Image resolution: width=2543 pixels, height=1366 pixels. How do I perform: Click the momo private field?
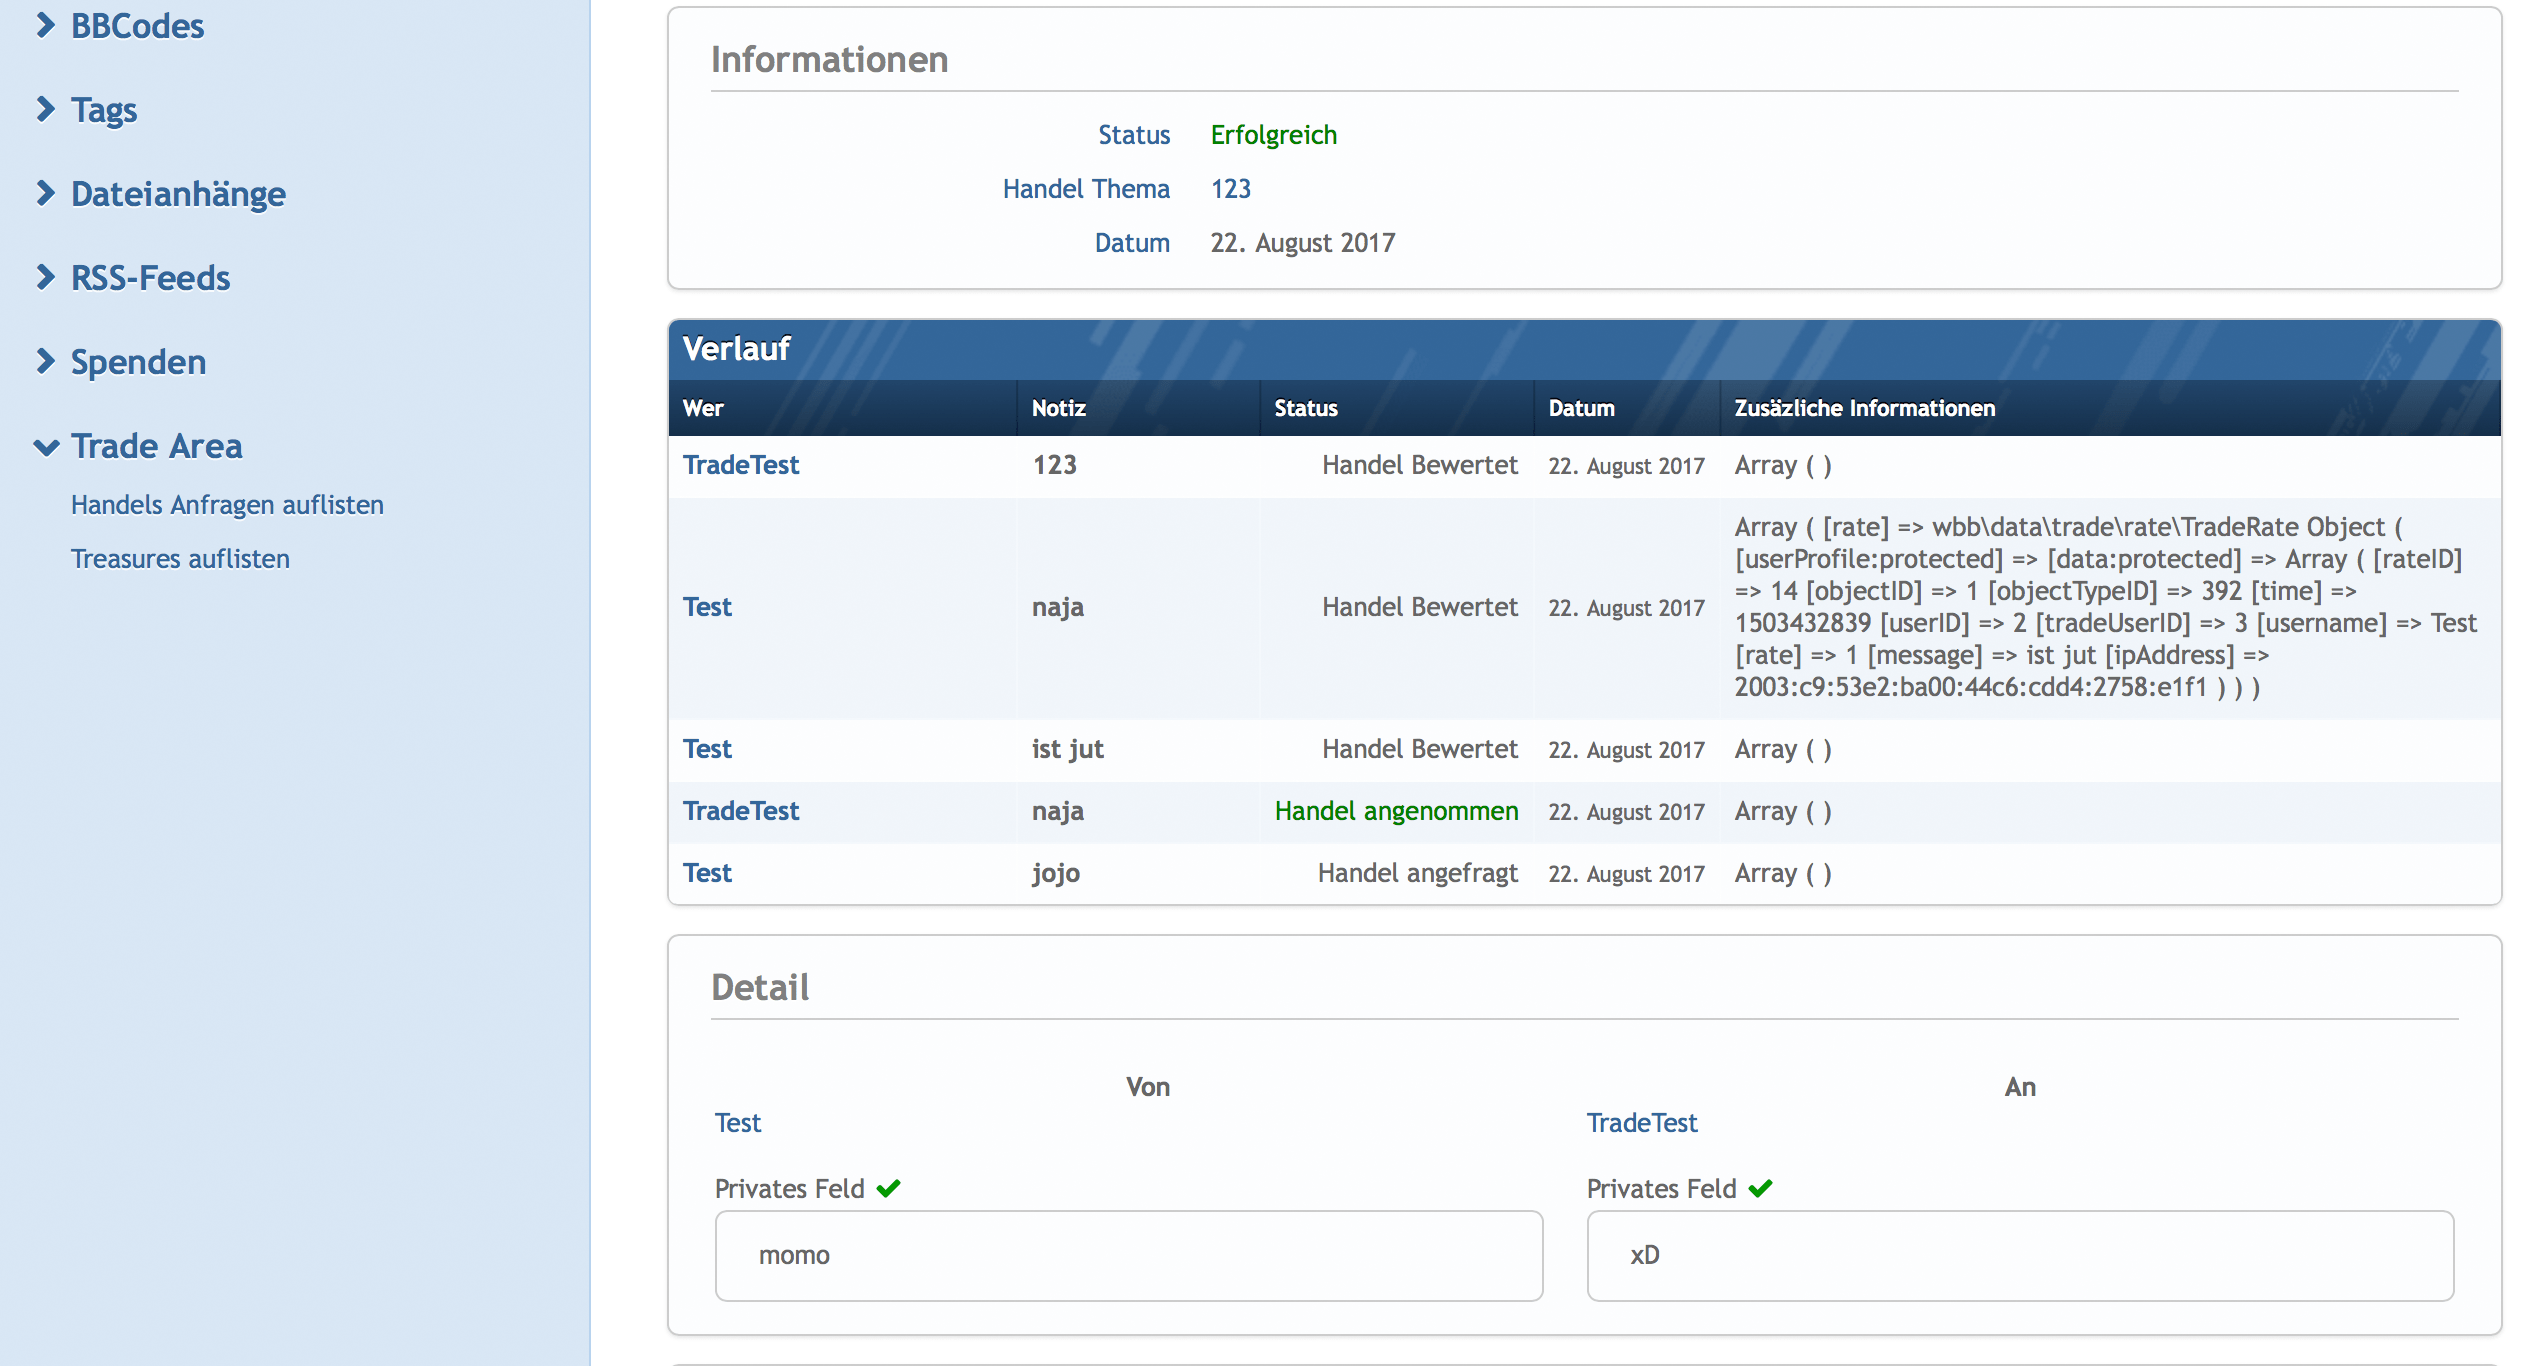(x=1129, y=1256)
